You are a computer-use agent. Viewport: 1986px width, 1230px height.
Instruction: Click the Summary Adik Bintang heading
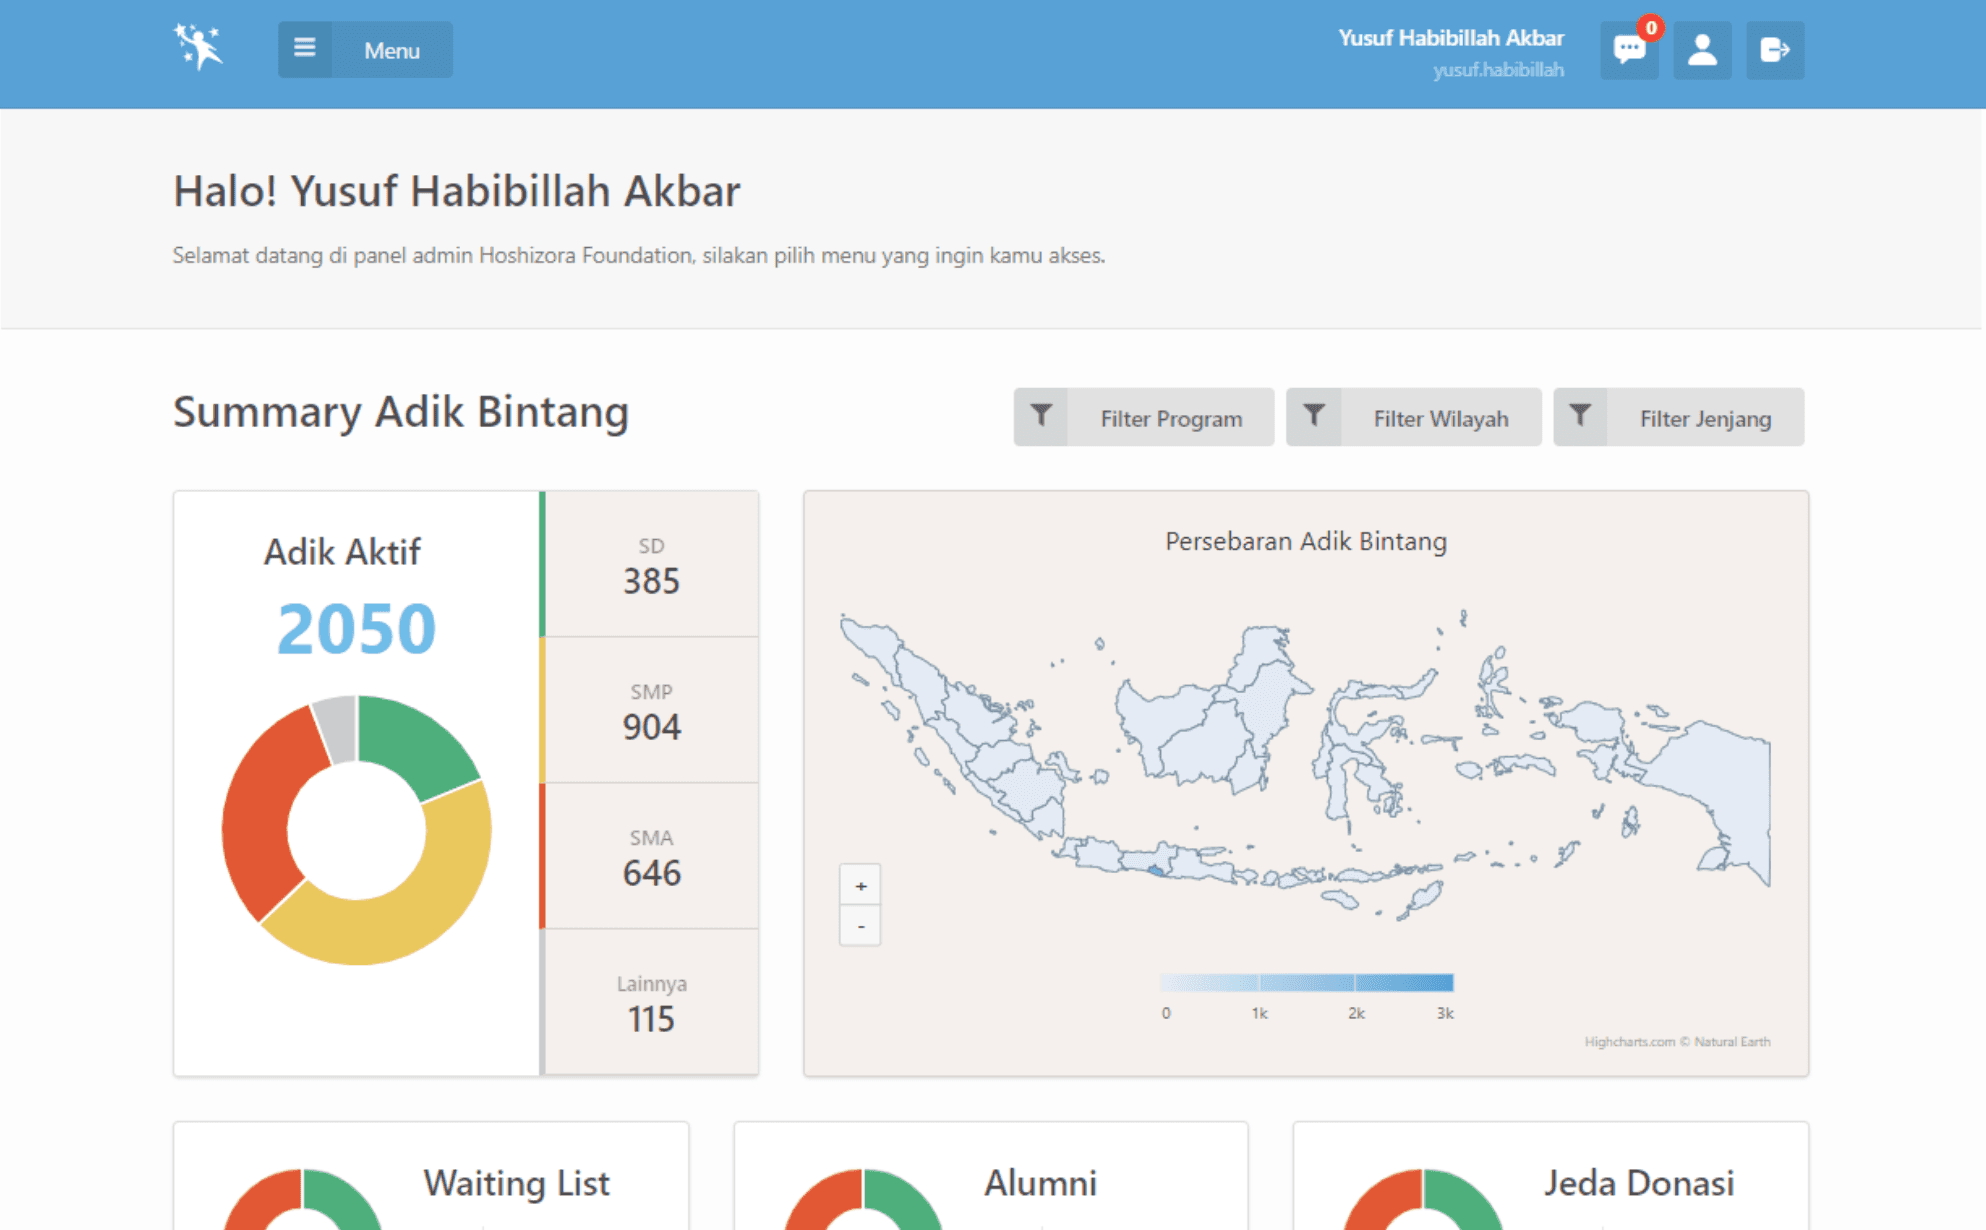pyautogui.click(x=401, y=412)
